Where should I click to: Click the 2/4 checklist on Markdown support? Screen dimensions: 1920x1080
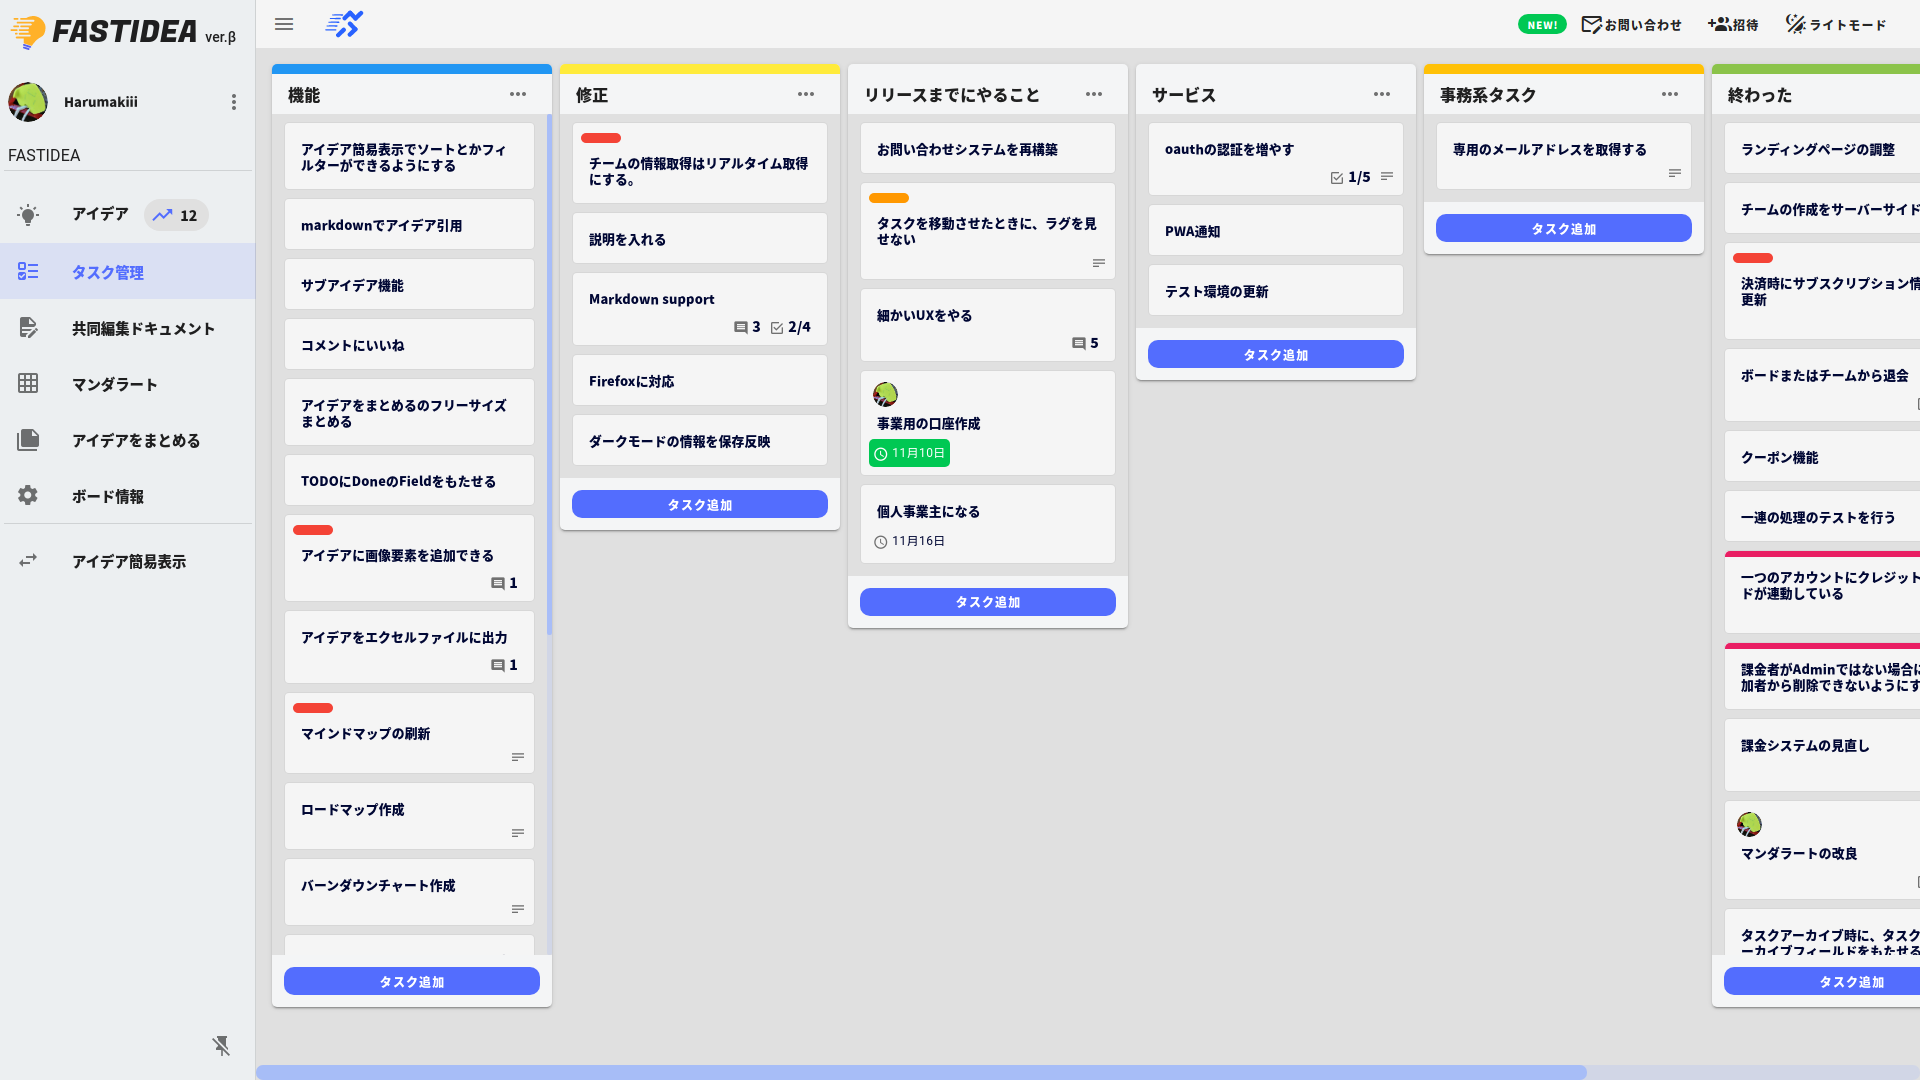coord(791,327)
